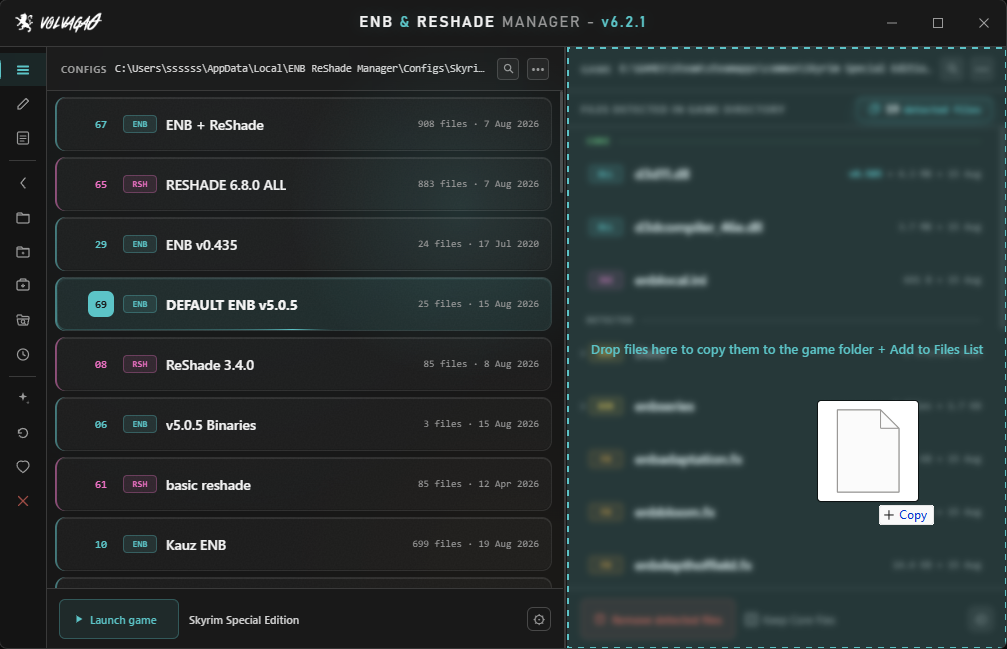Screen dimensions: 1007x649
Task: Click the sparkle icon in sidebar
Action: pos(22,398)
